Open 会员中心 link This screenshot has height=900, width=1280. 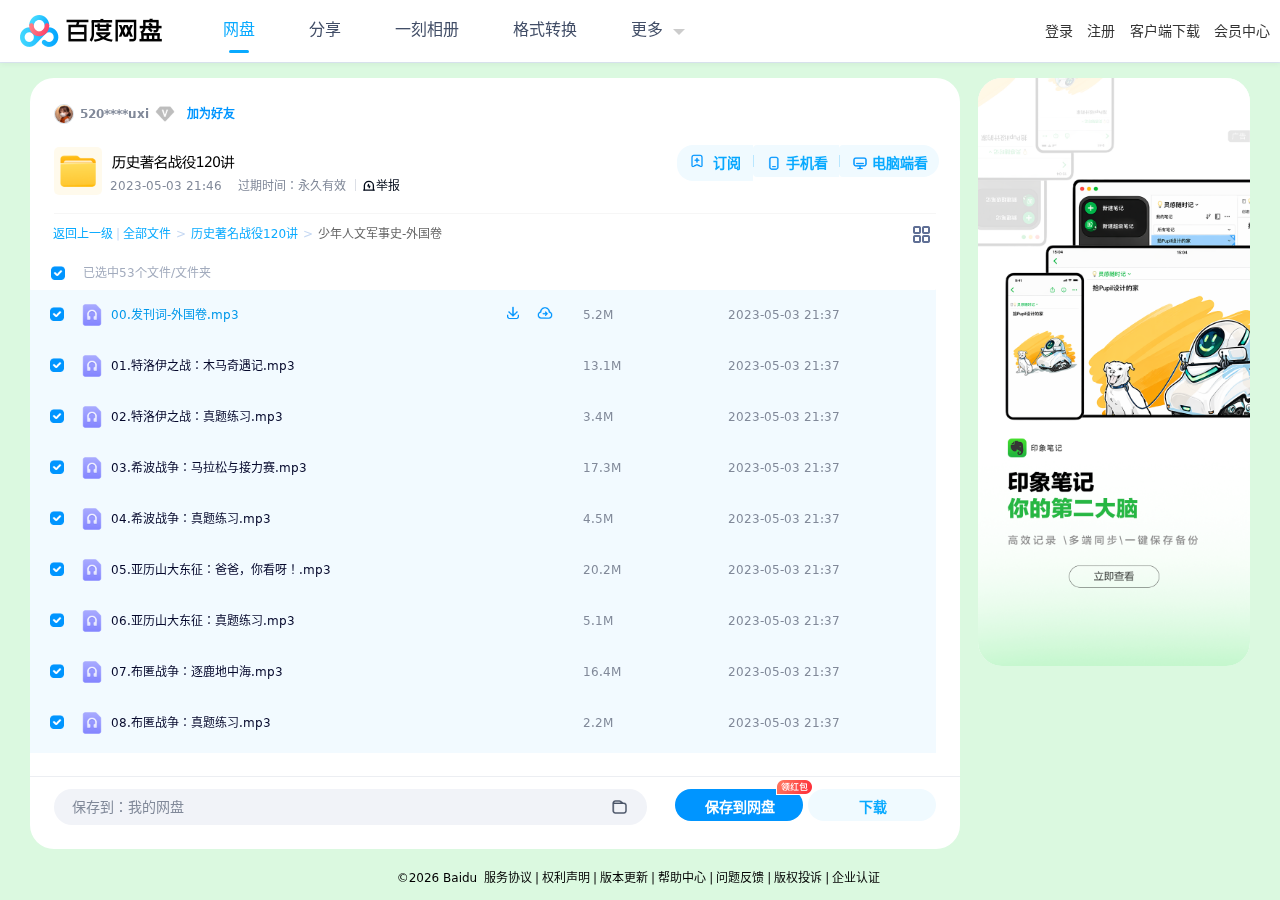click(x=1242, y=32)
